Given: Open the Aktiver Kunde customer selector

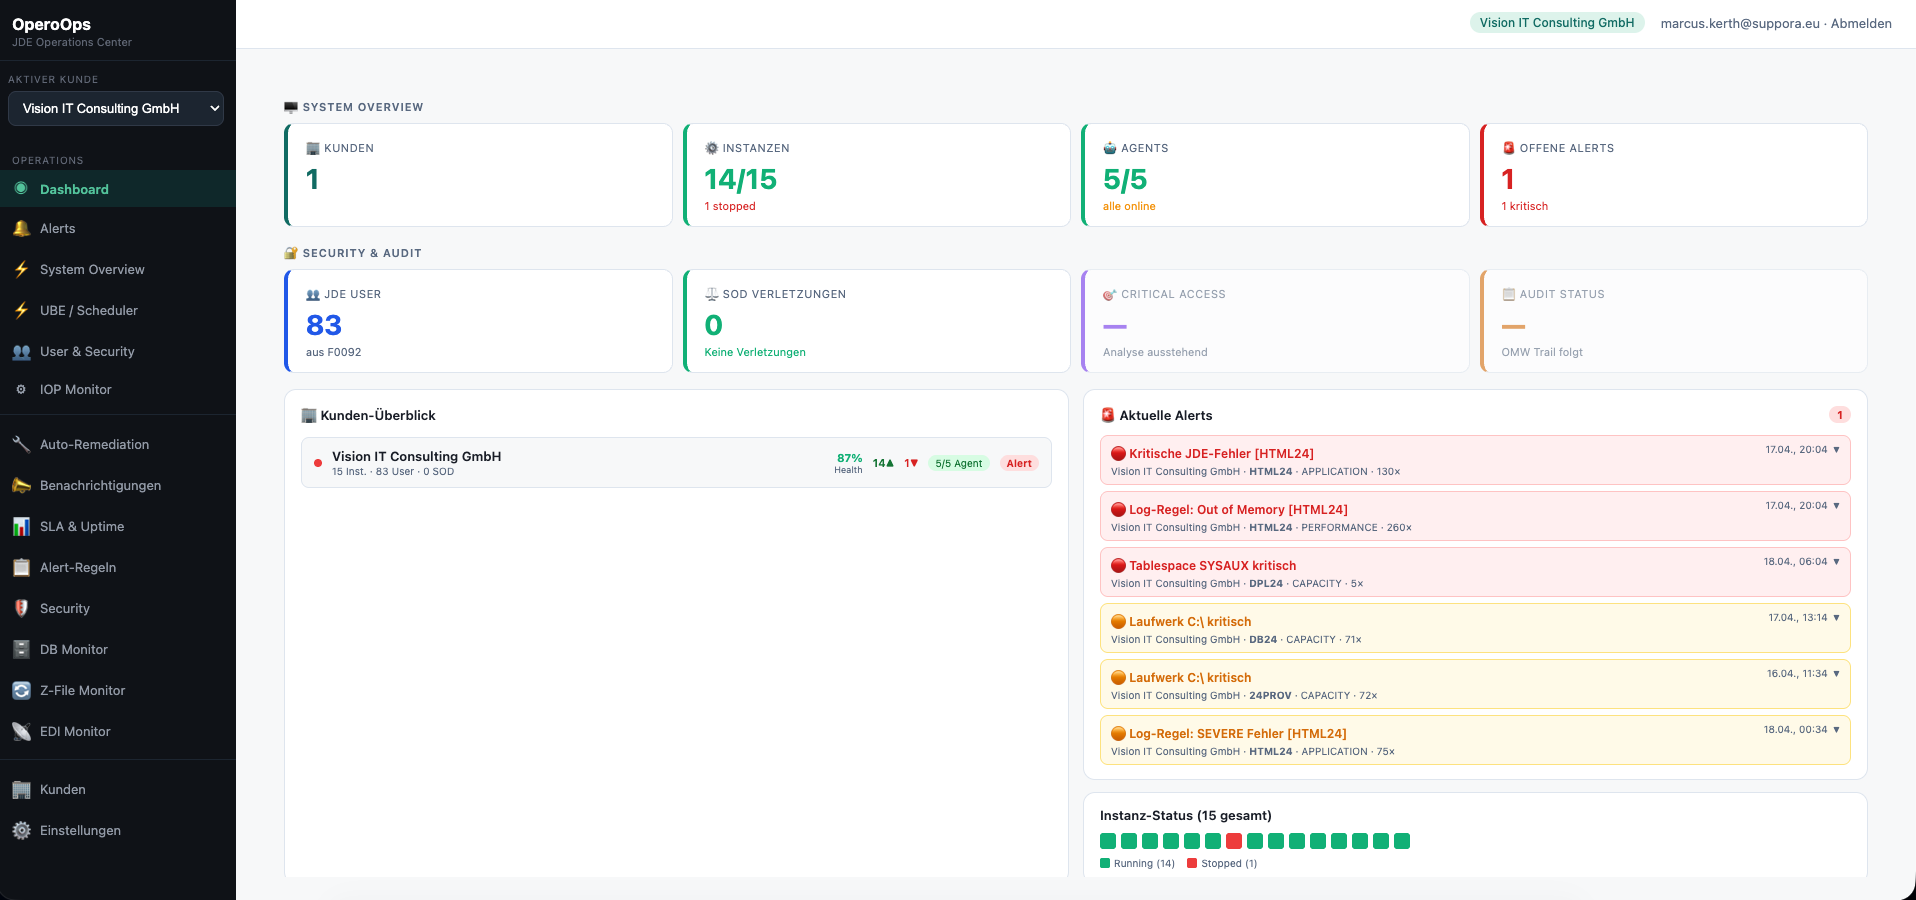Looking at the screenshot, I should tap(115, 108).
